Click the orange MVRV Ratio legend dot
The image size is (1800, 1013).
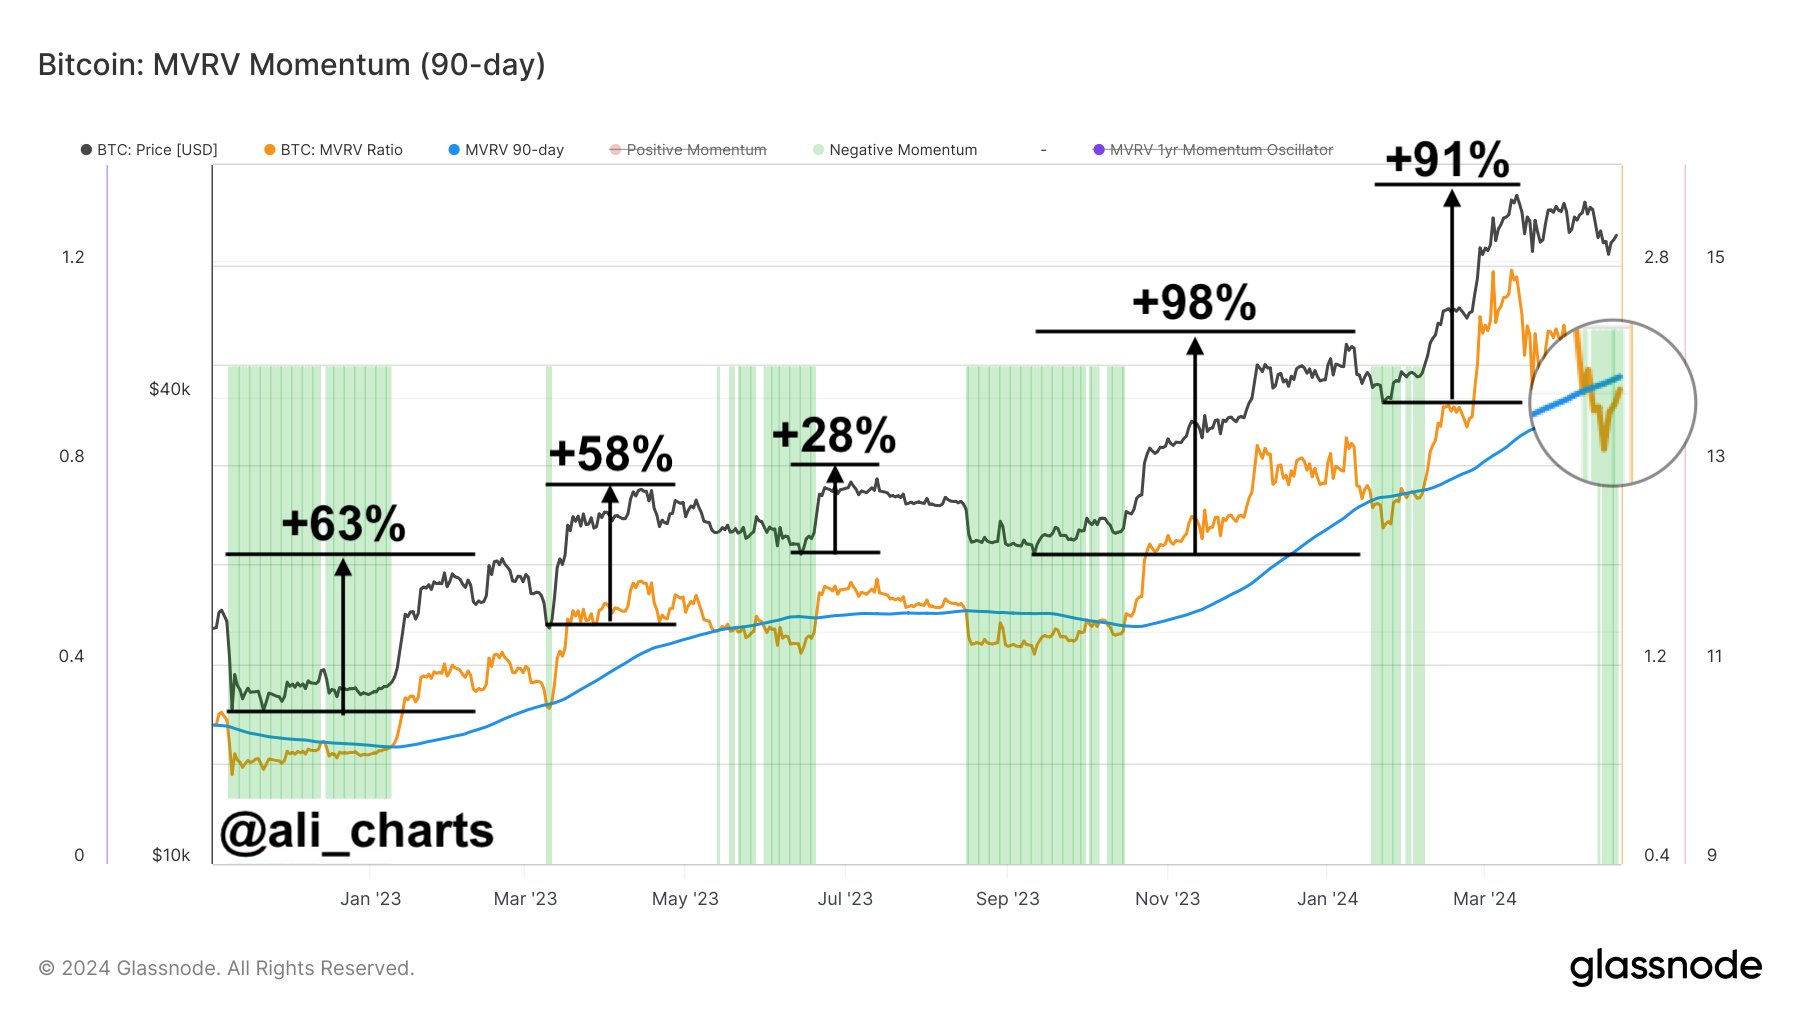[270, 150]
